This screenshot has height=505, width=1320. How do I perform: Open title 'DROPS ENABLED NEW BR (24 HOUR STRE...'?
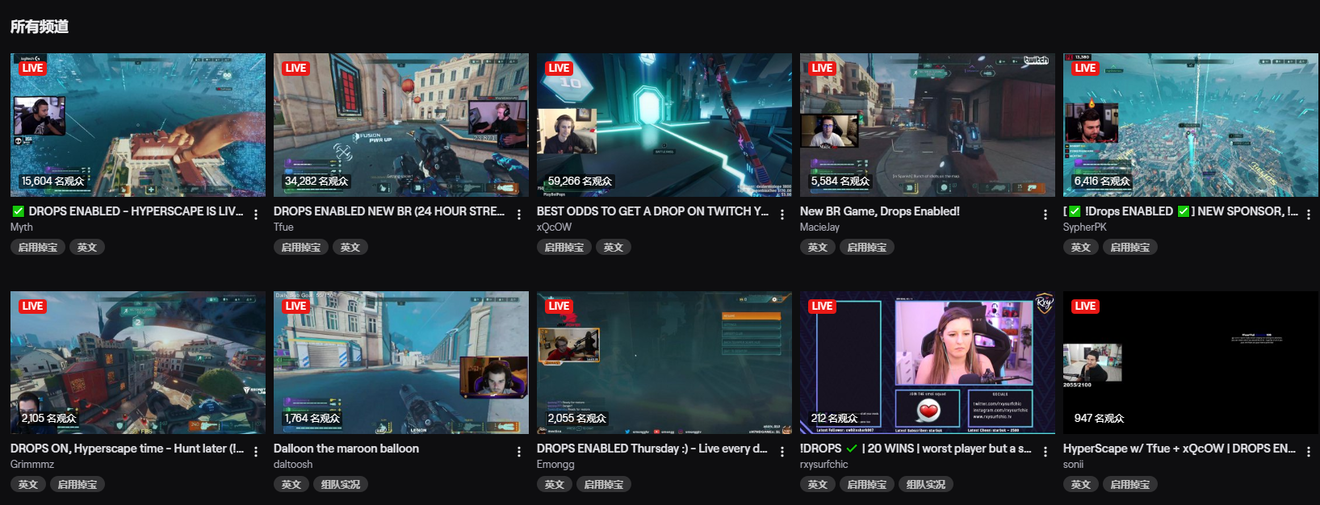[x=389, y=212]
